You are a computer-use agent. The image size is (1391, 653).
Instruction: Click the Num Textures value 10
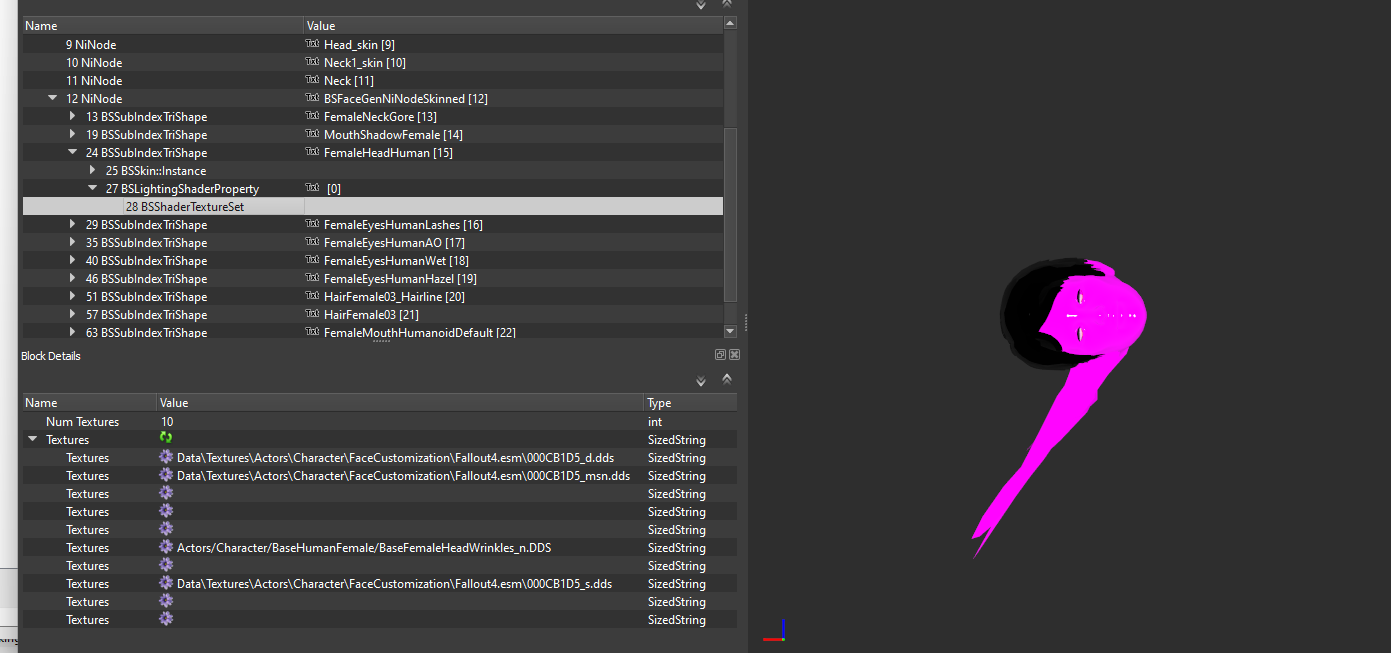[x=167, y=421]
